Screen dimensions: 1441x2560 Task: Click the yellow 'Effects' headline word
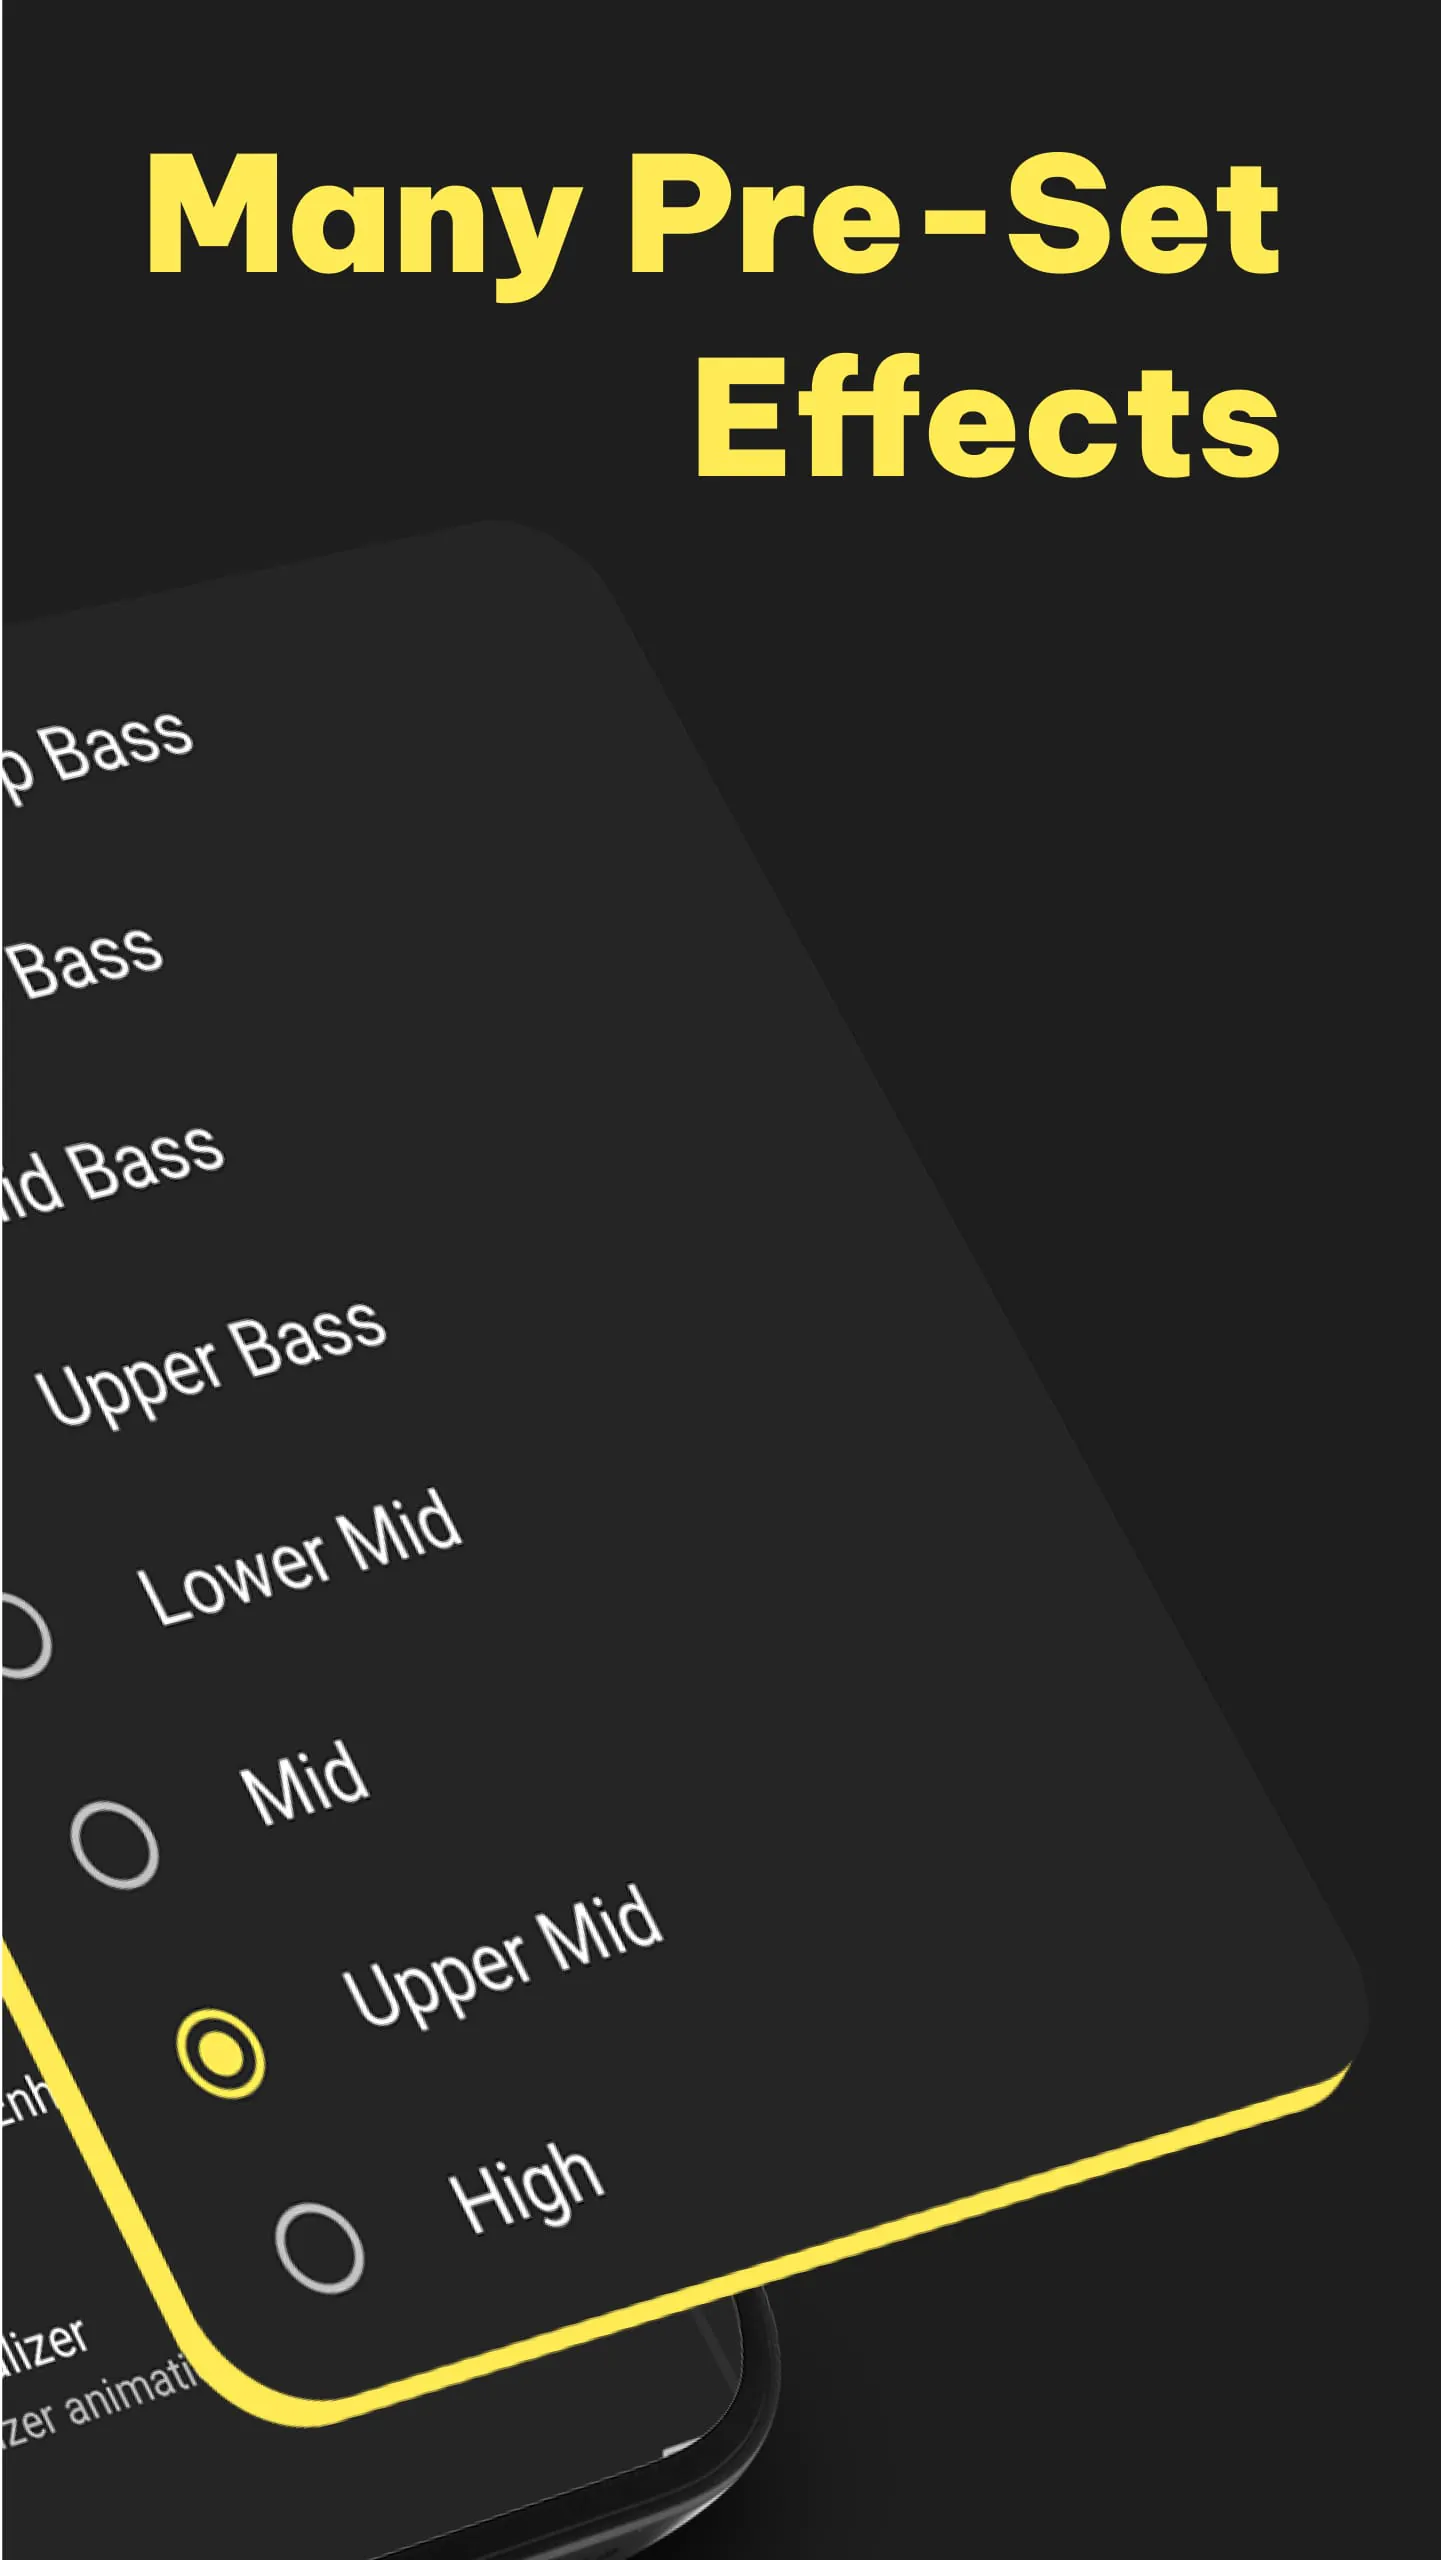tap(986, 418)
